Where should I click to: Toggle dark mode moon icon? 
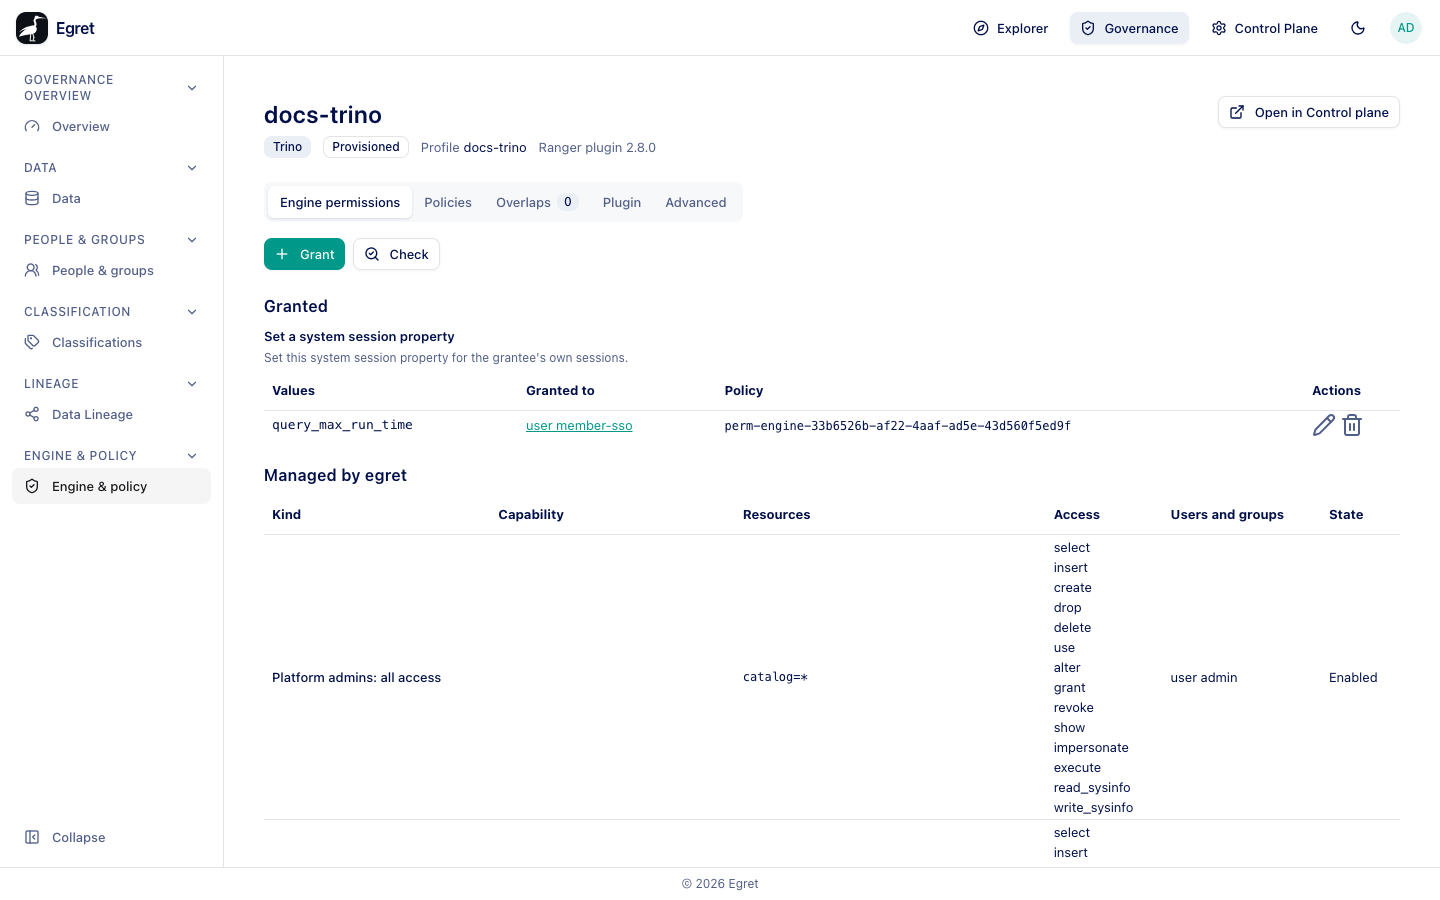point(1358,28)
